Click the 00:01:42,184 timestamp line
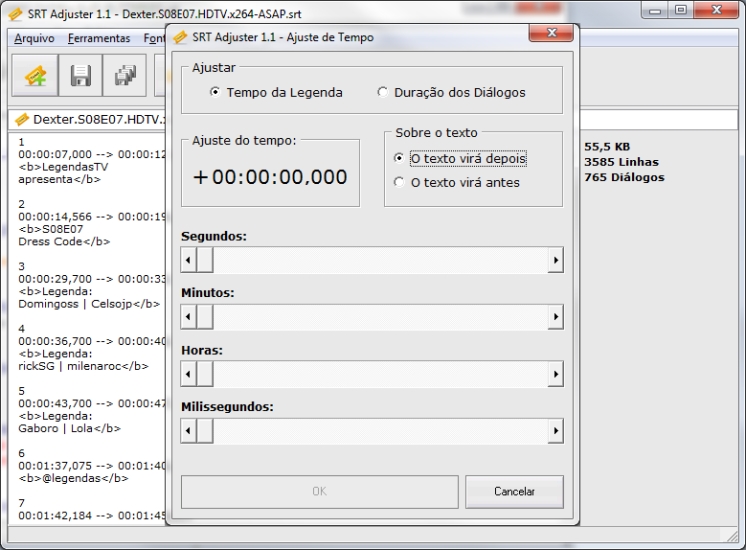 [92, 515]
